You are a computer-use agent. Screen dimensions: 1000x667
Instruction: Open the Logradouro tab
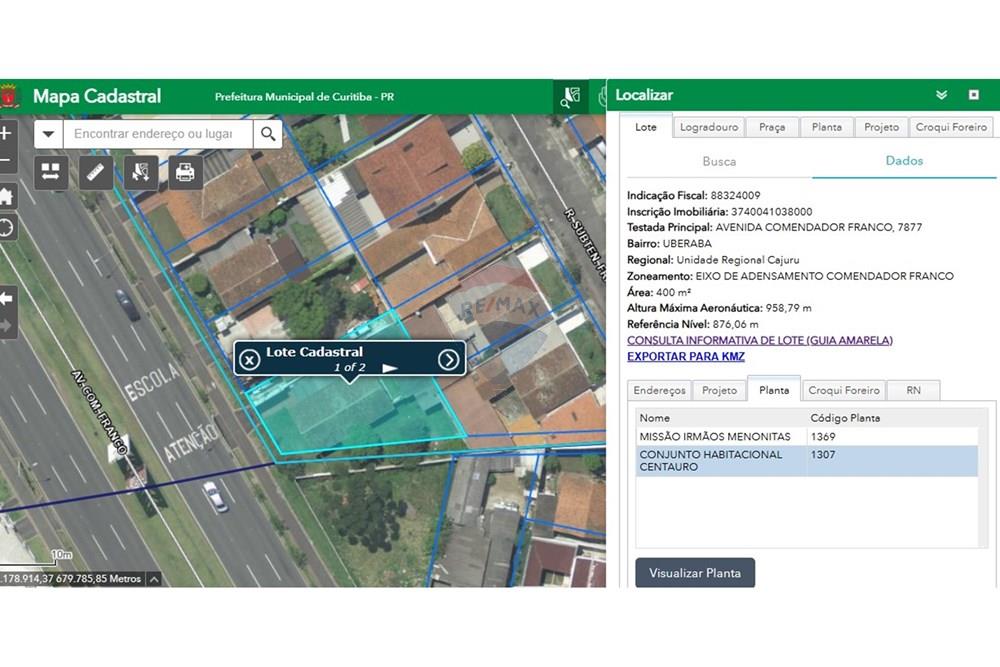pyautogui.click(x=709, y=127)
